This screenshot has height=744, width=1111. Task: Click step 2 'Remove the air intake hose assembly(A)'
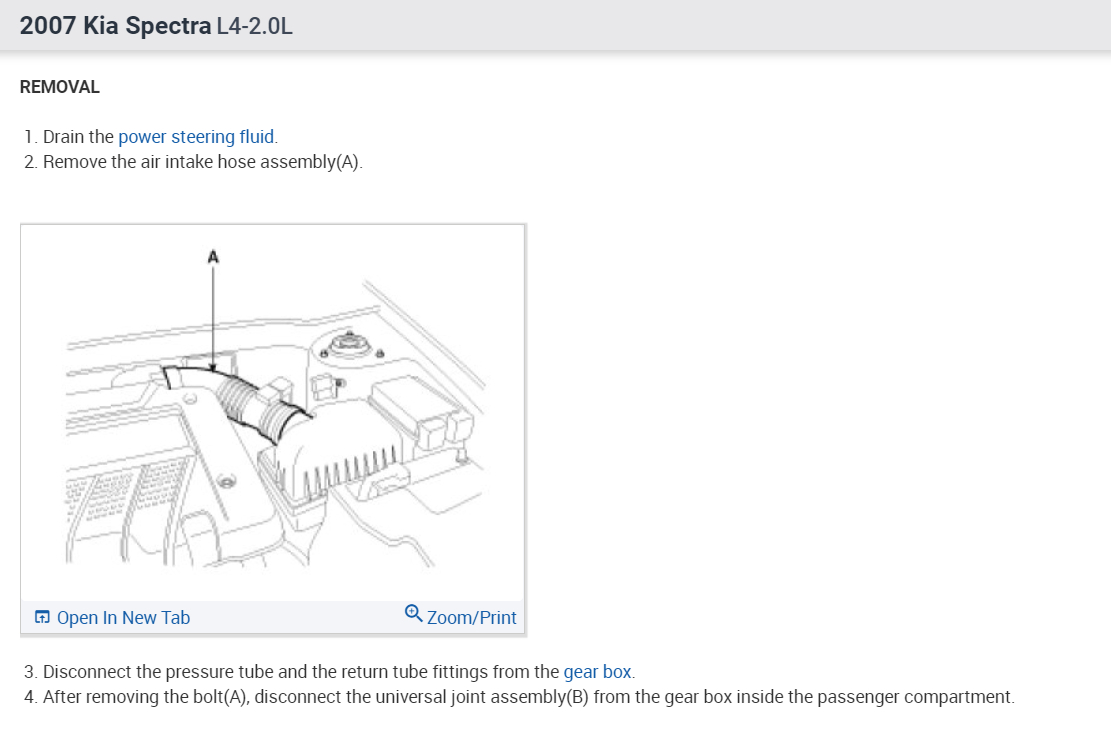(203, 162)
